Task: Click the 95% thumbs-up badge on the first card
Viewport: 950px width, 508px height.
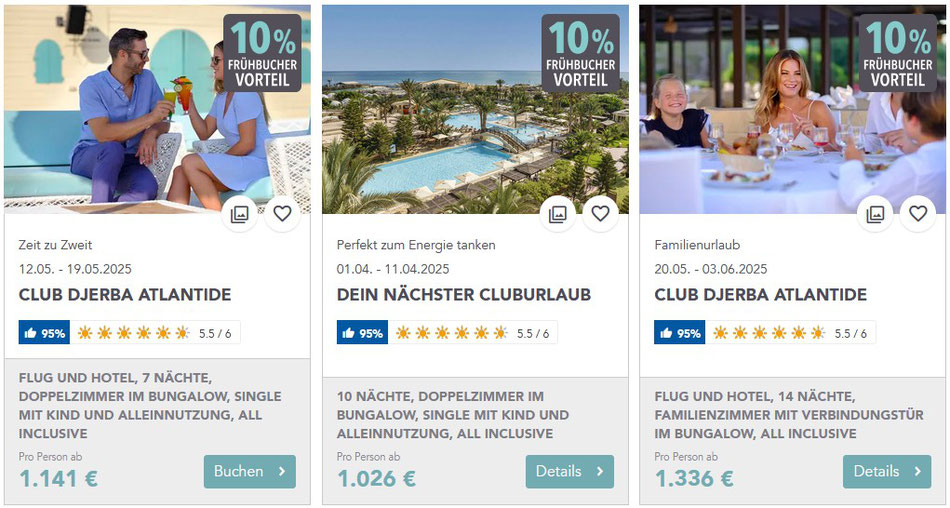Action: (x=44, y=333)
